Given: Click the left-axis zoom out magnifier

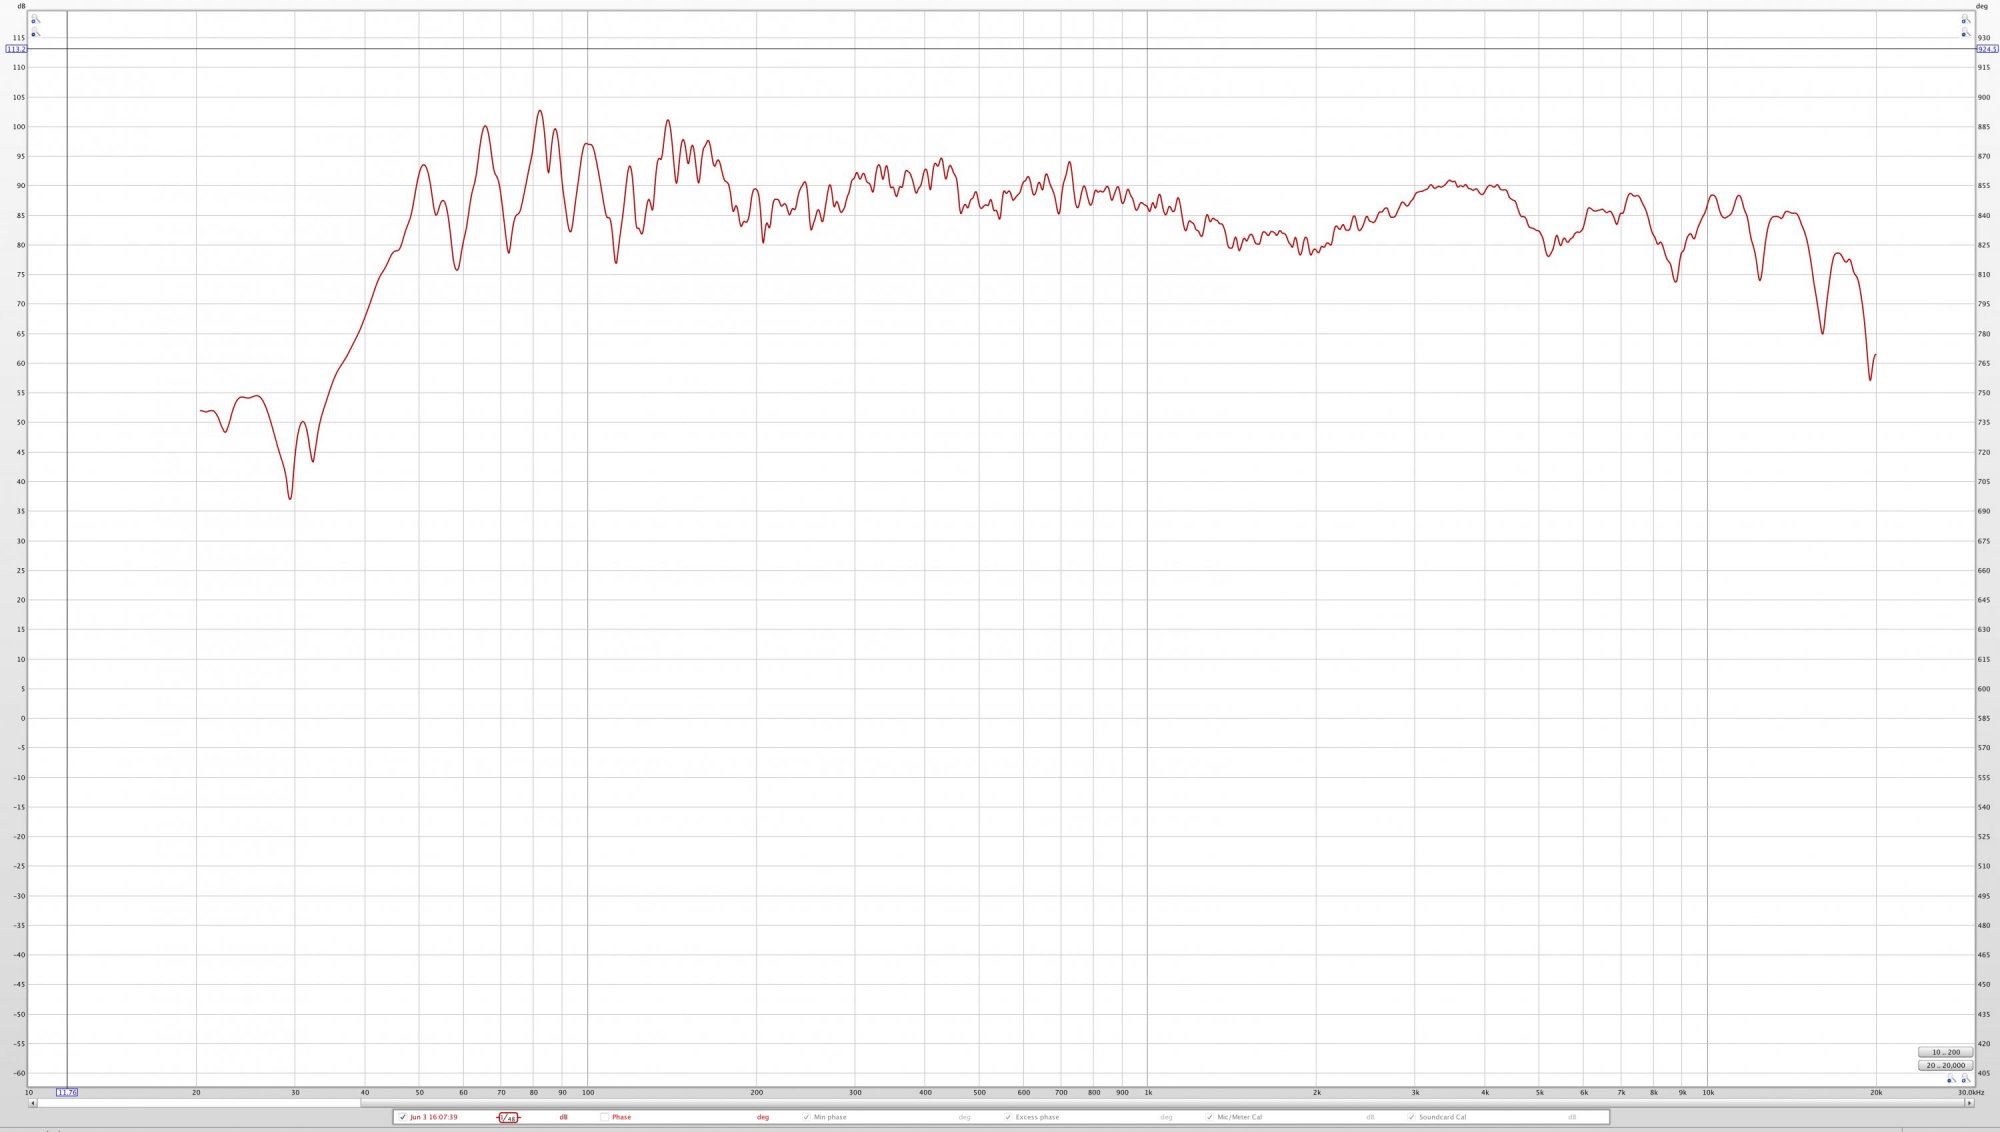Looking at the screenshot, I should [x=35, y=33].
